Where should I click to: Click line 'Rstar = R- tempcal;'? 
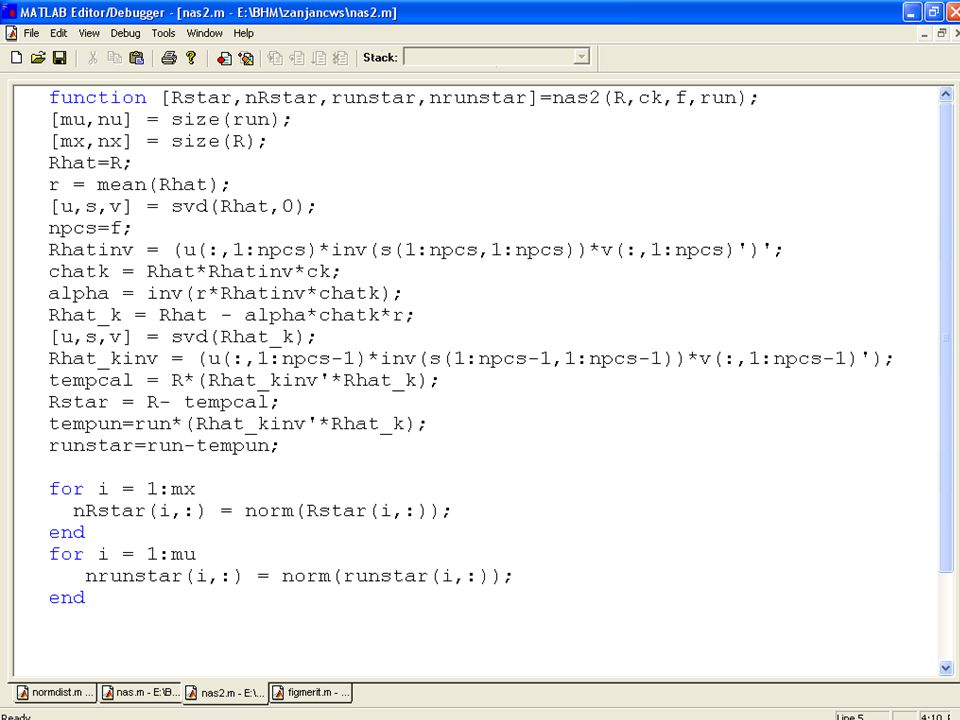click(x=163, y=402)
